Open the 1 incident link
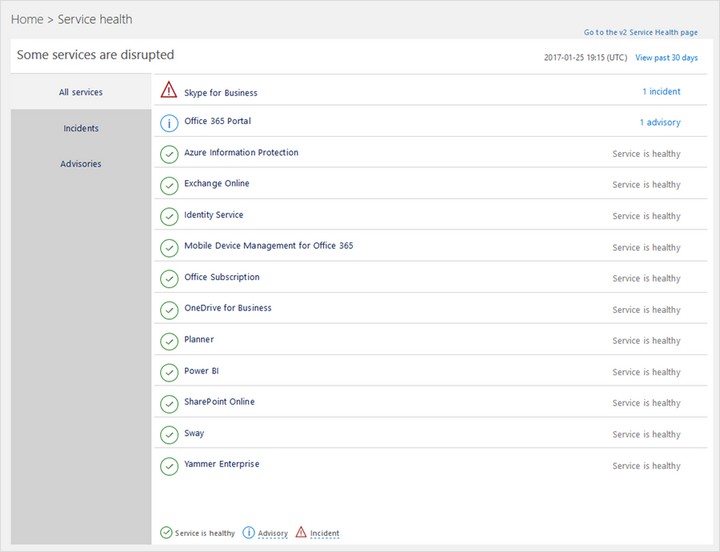720x552 pixels. pyautogui.click(x=661, y=92)
